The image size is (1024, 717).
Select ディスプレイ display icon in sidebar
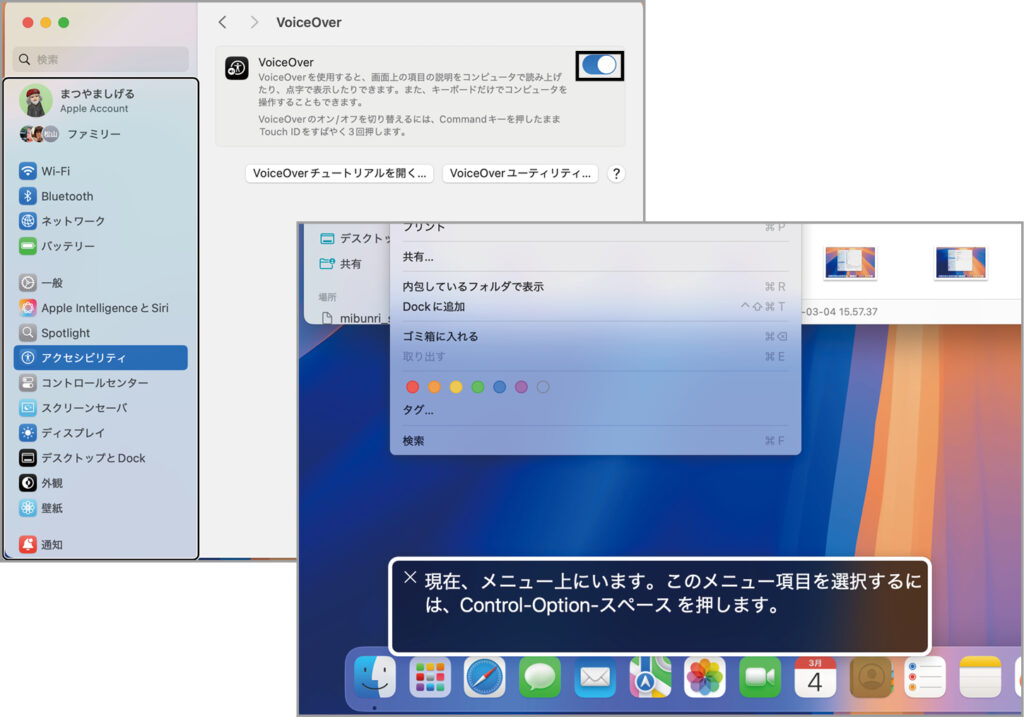[x=27, y=433]
